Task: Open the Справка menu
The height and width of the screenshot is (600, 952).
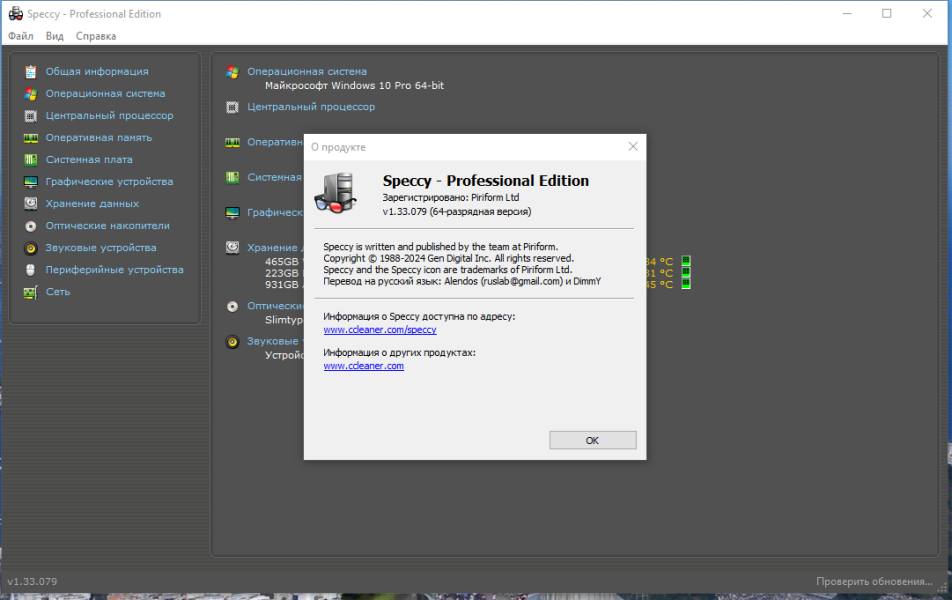Action: (96, 36)
